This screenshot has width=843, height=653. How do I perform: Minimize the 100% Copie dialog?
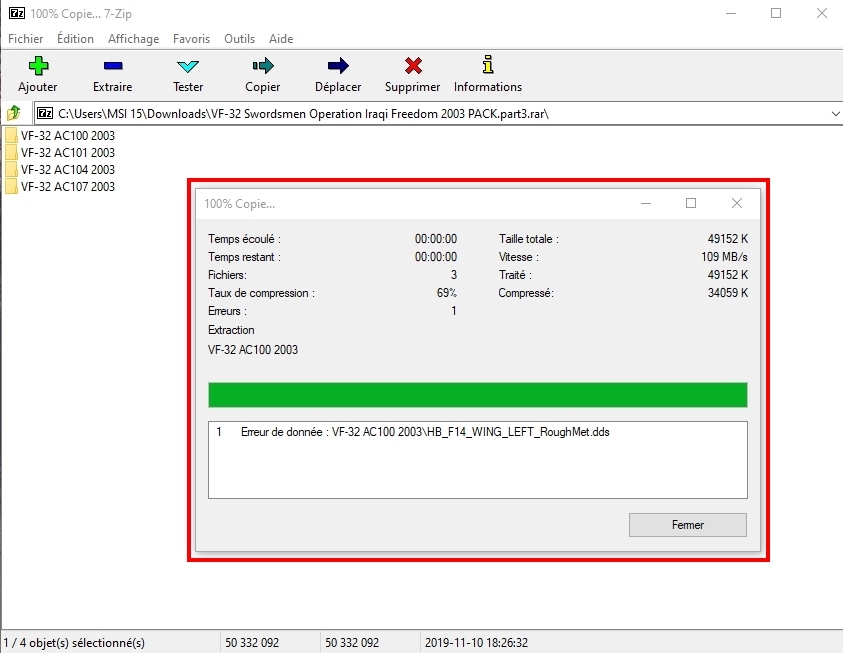(646, 203)
